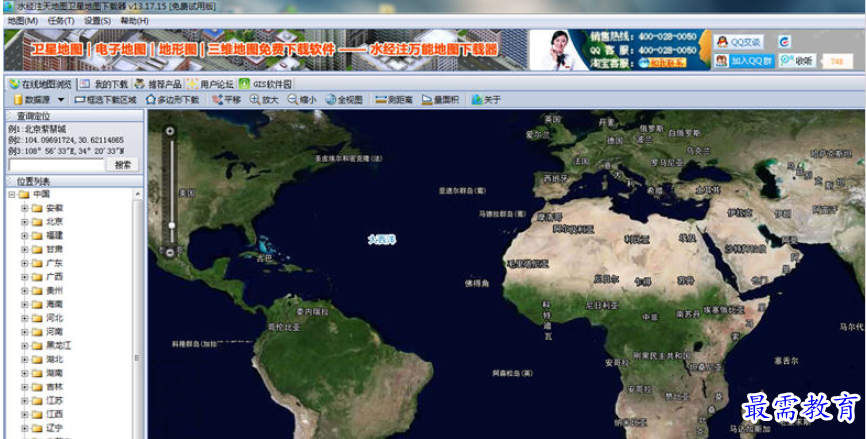Expand the 甘肃 tree node

coord(24,250)
